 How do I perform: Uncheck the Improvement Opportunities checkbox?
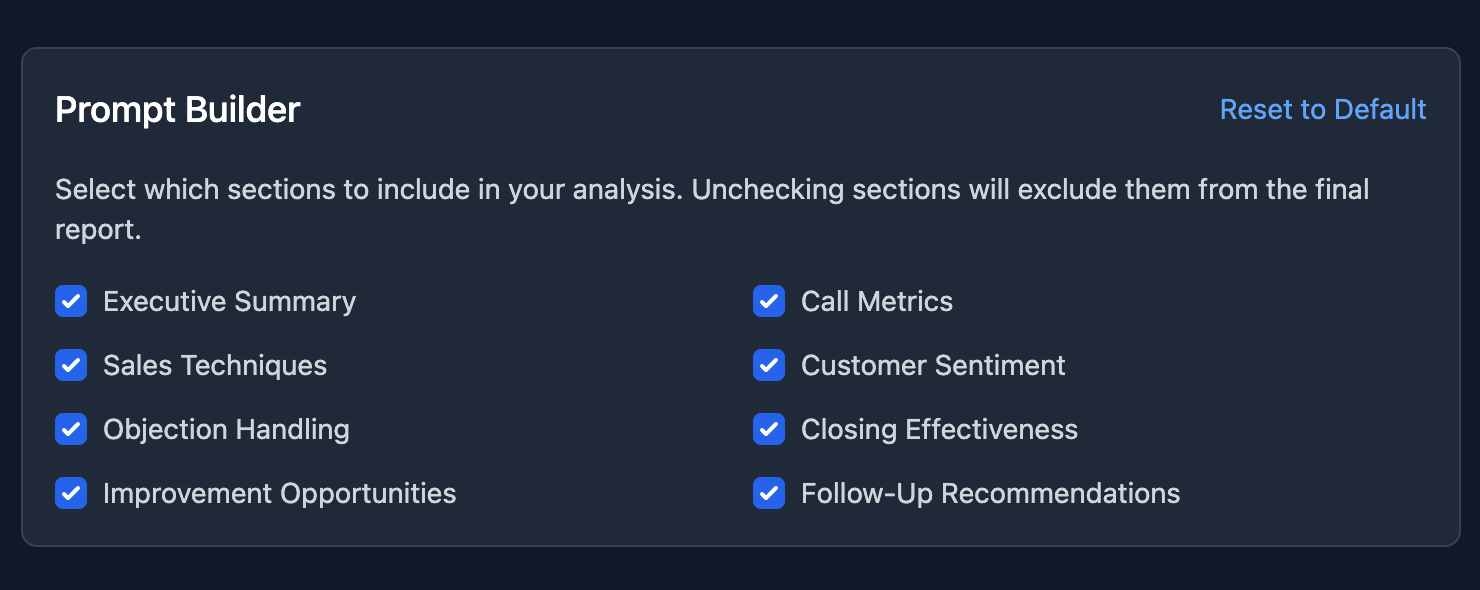tap(71, 493)
